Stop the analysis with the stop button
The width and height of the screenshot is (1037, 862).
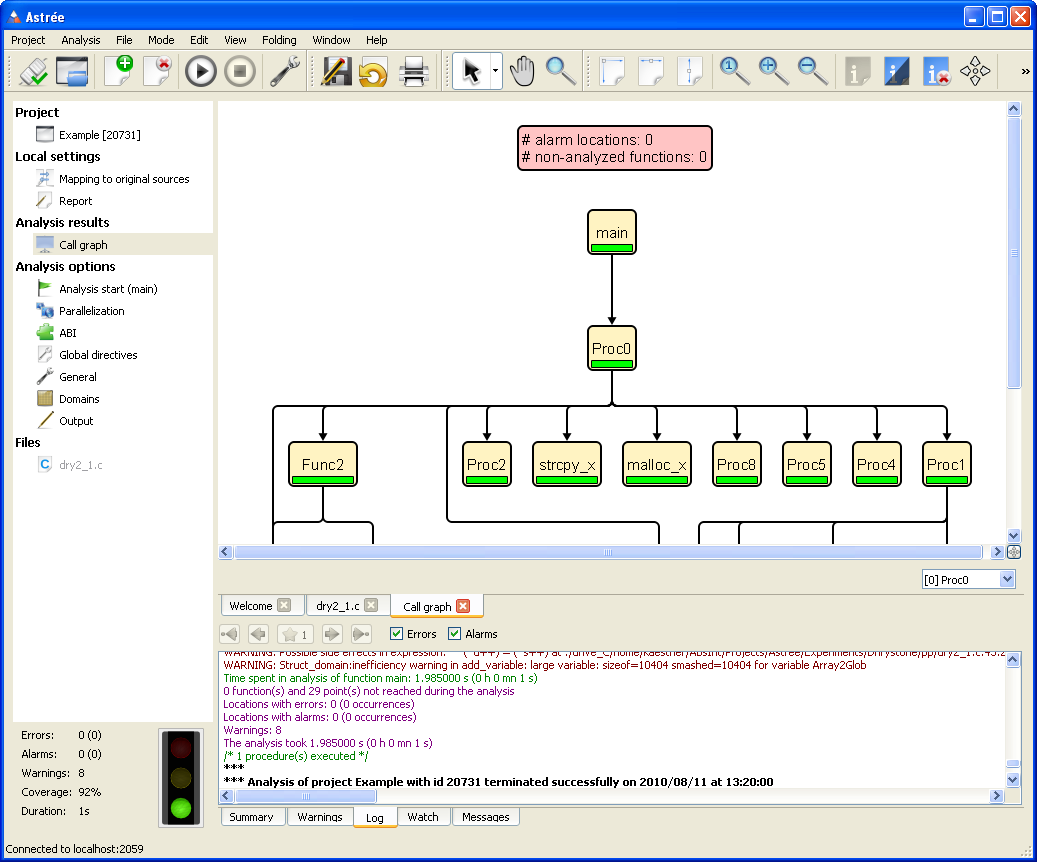pyautogui.click(x=239, y=71)
